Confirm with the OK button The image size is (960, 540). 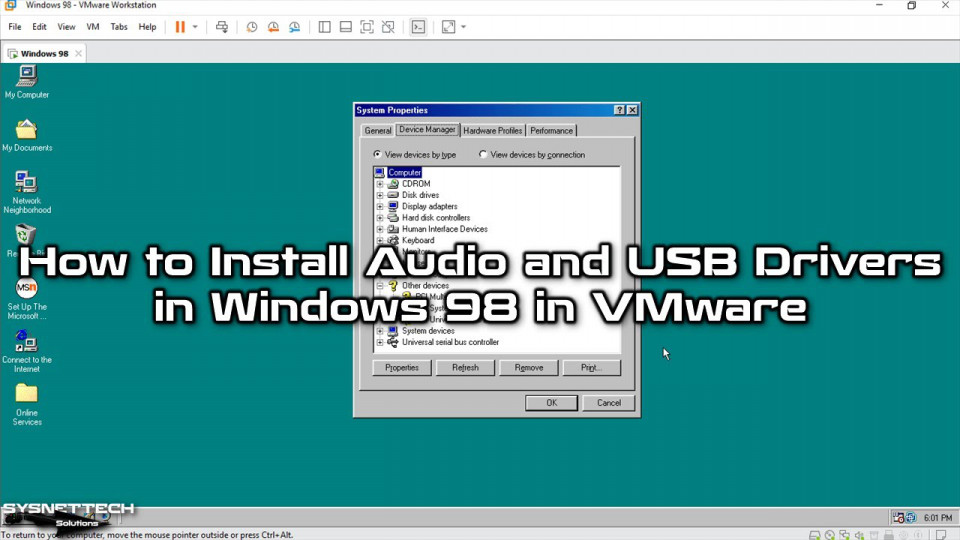click(x=551, y=403)
